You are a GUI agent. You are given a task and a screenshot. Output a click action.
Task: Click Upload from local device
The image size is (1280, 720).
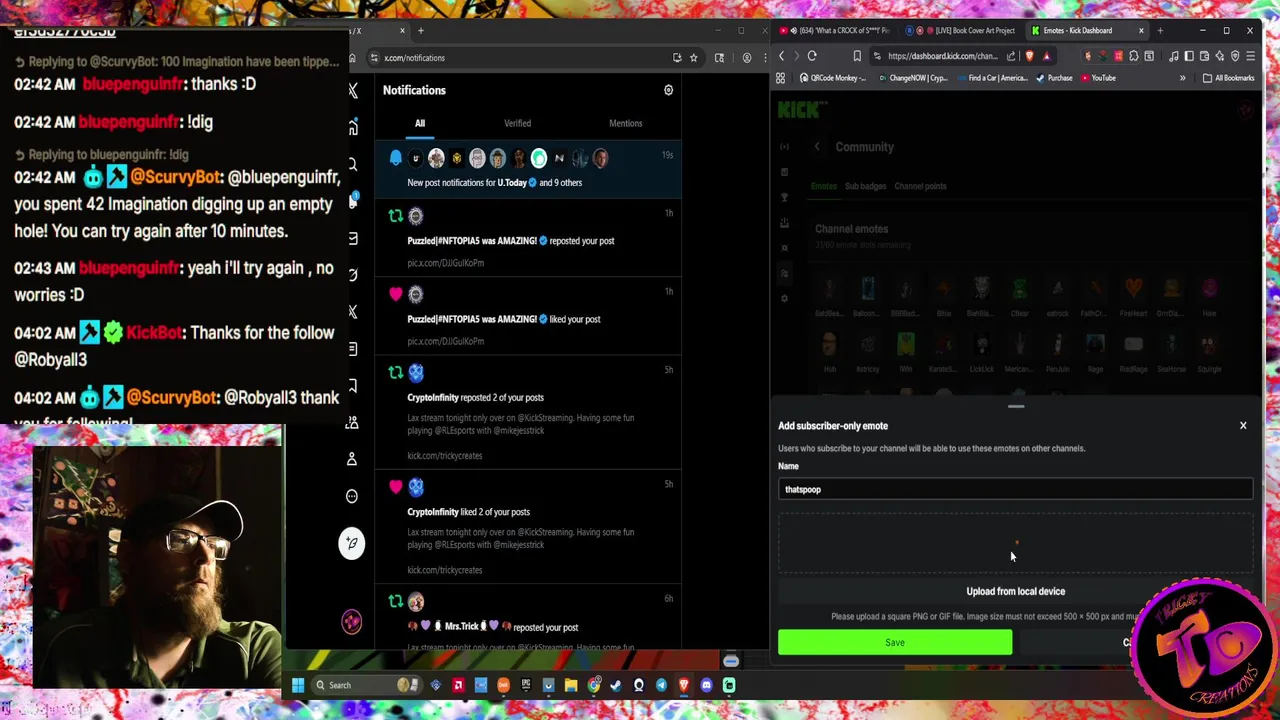(1015, 591)
